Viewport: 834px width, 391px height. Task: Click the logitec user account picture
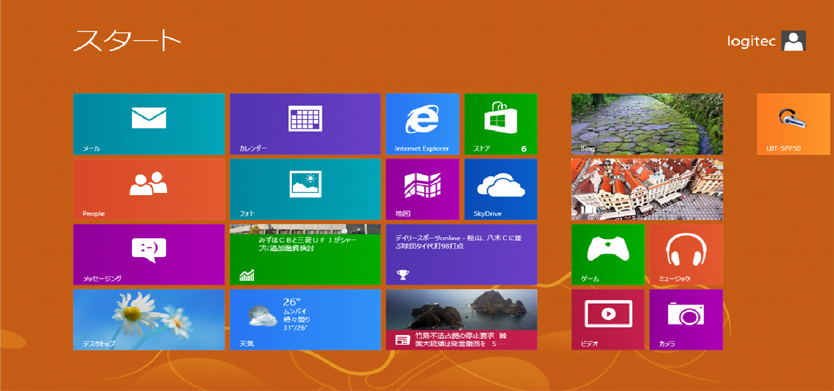coord(794,41)
